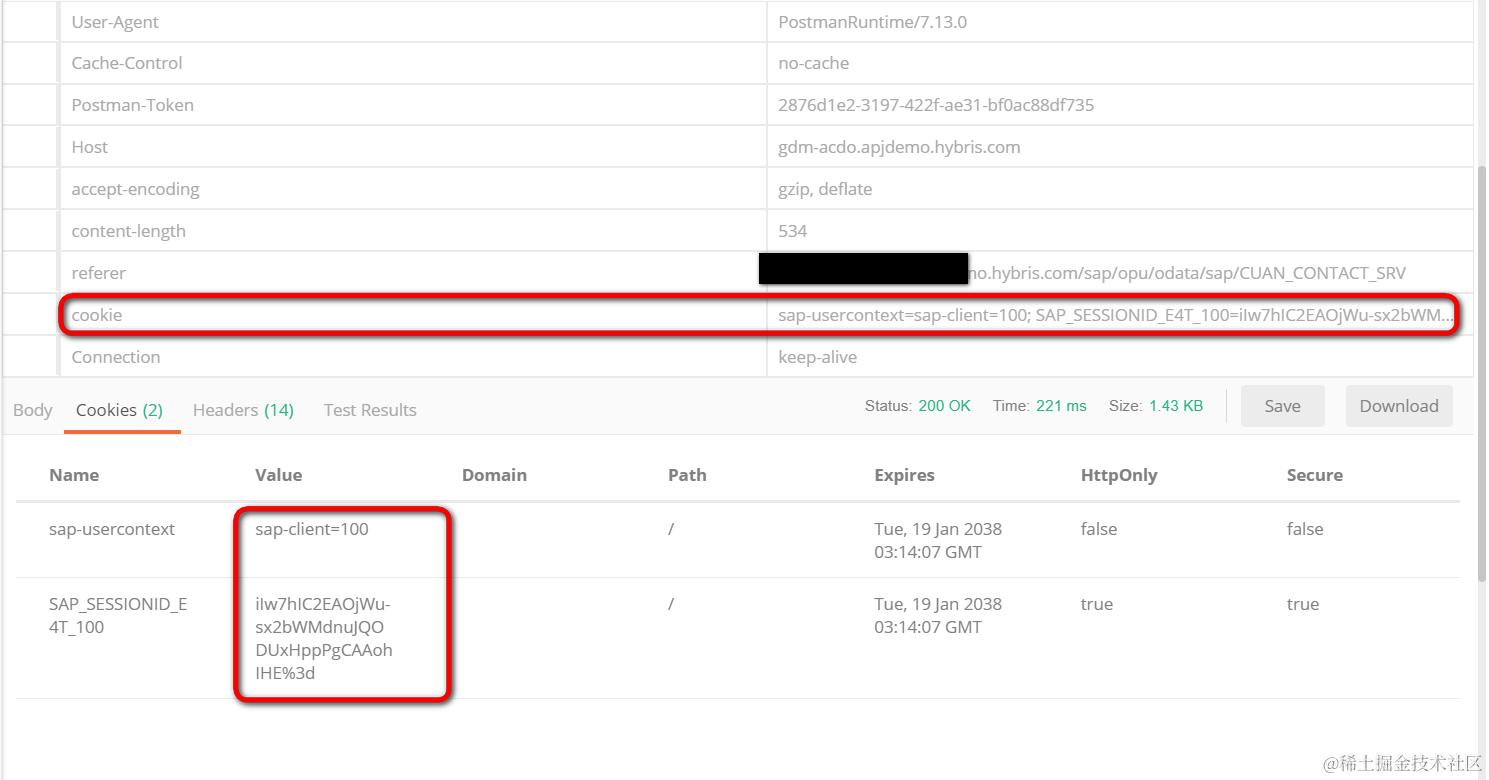Viewport: 1489px width, 780px height.
Task: Click the vertical scrollbar thumb
Action: 1481,372
